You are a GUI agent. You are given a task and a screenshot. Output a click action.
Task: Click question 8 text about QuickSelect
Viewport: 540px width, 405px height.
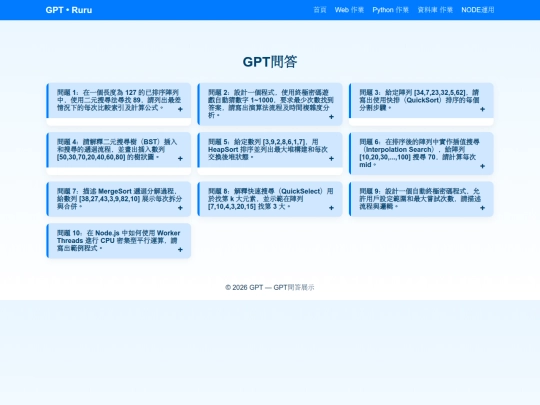click(x=270, y=198)
